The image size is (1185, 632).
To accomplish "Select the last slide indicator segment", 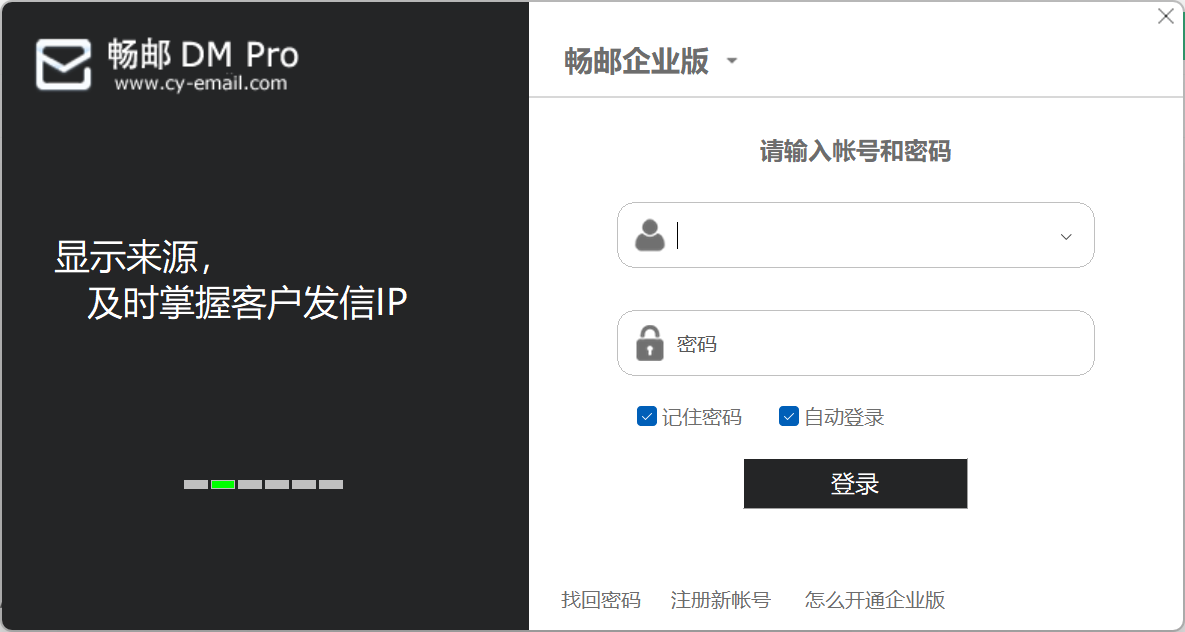I will [331, 485].
